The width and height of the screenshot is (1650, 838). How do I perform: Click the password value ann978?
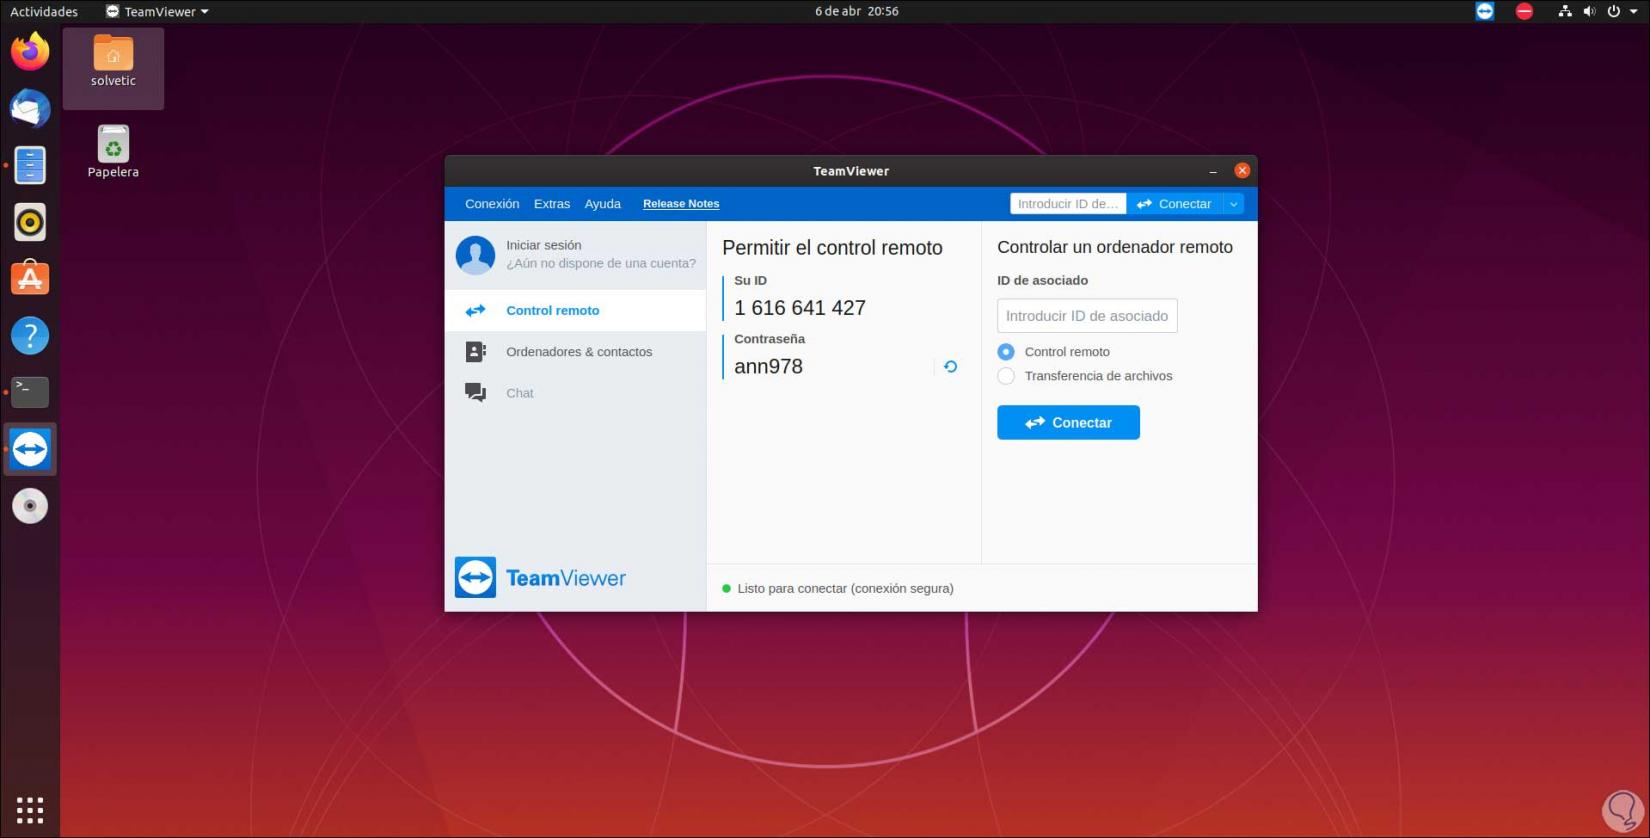pyautogui.click(x=768, y=367)
